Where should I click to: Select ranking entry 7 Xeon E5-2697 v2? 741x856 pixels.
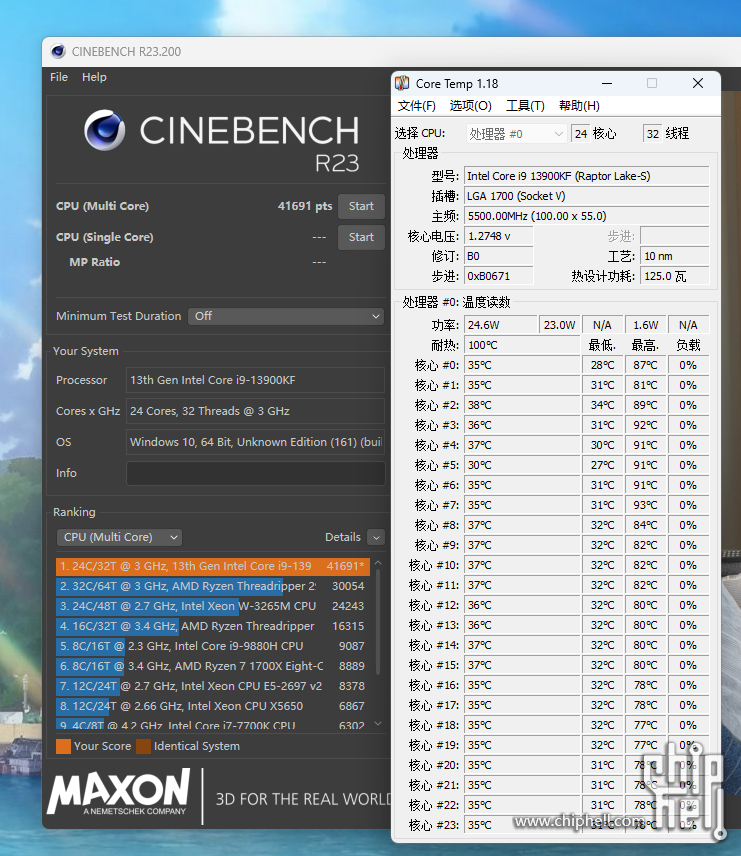click(x=213, y=686)
